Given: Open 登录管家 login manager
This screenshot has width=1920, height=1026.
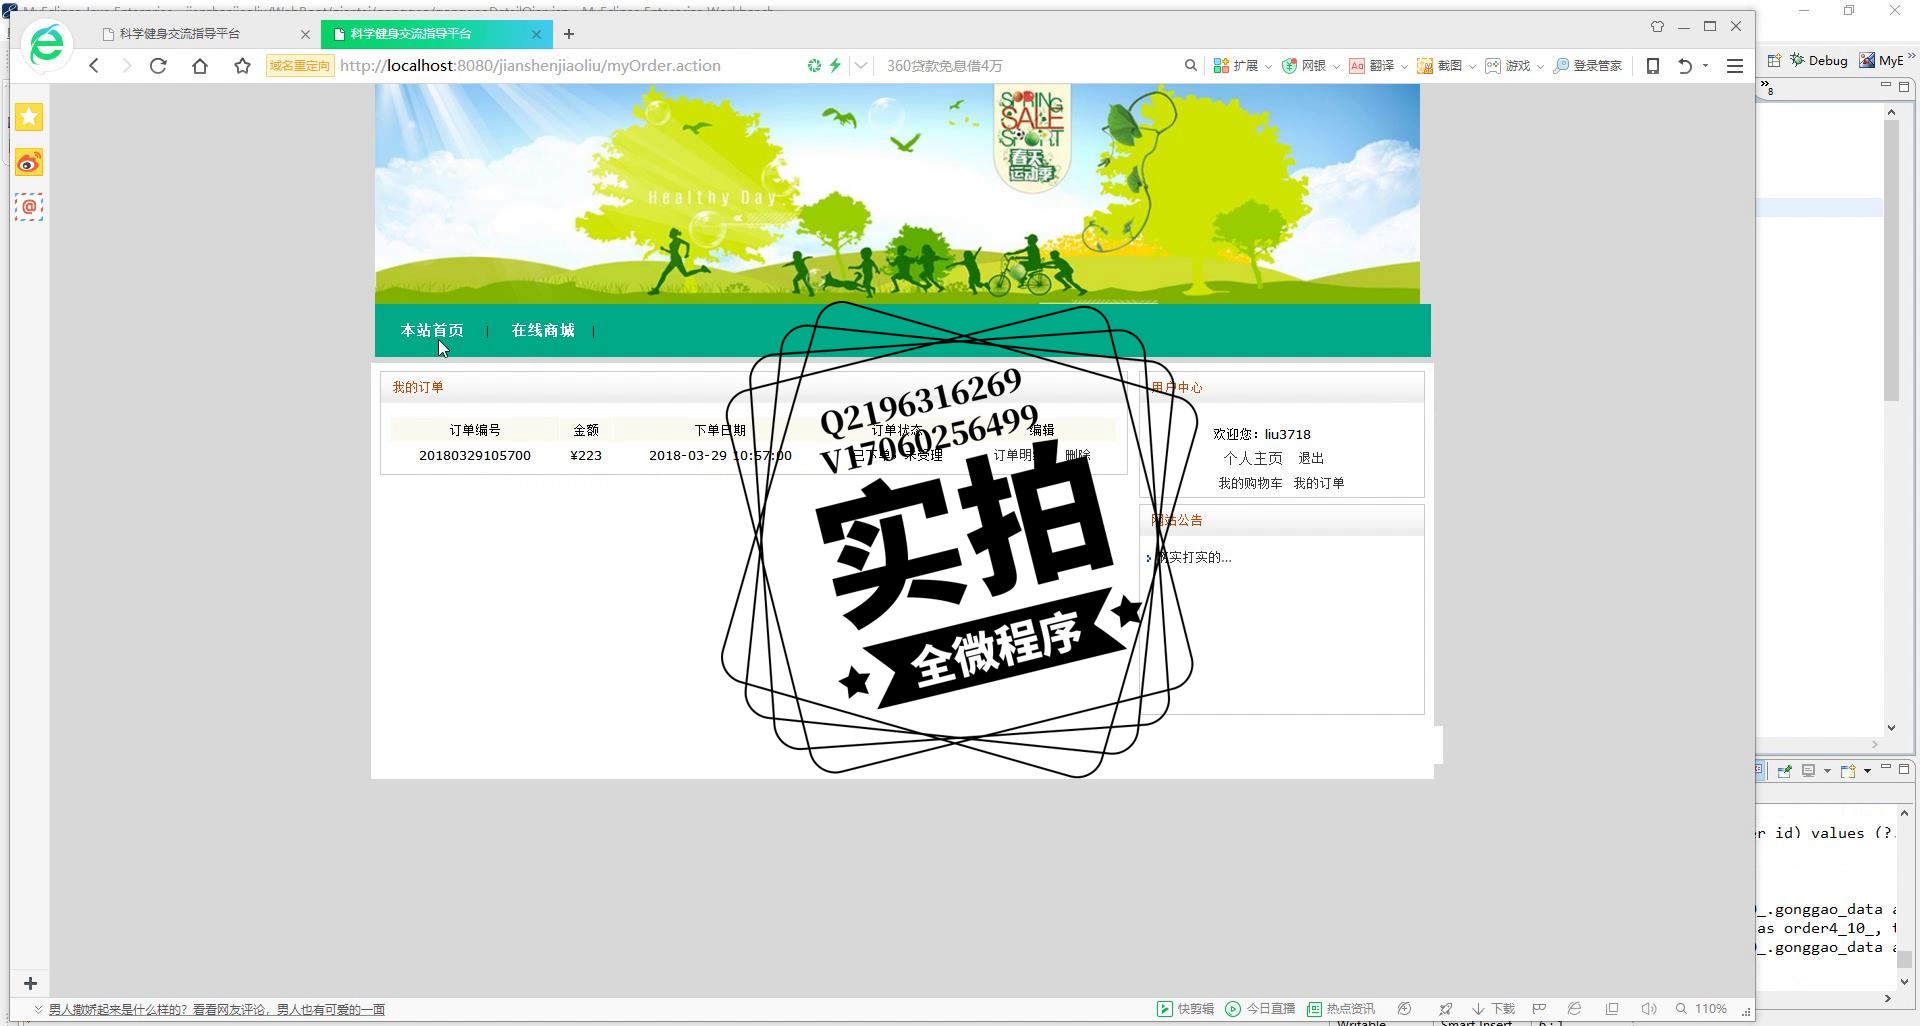Looking at the screenshot, I should pyautogui.click(x=1588, y=66).
